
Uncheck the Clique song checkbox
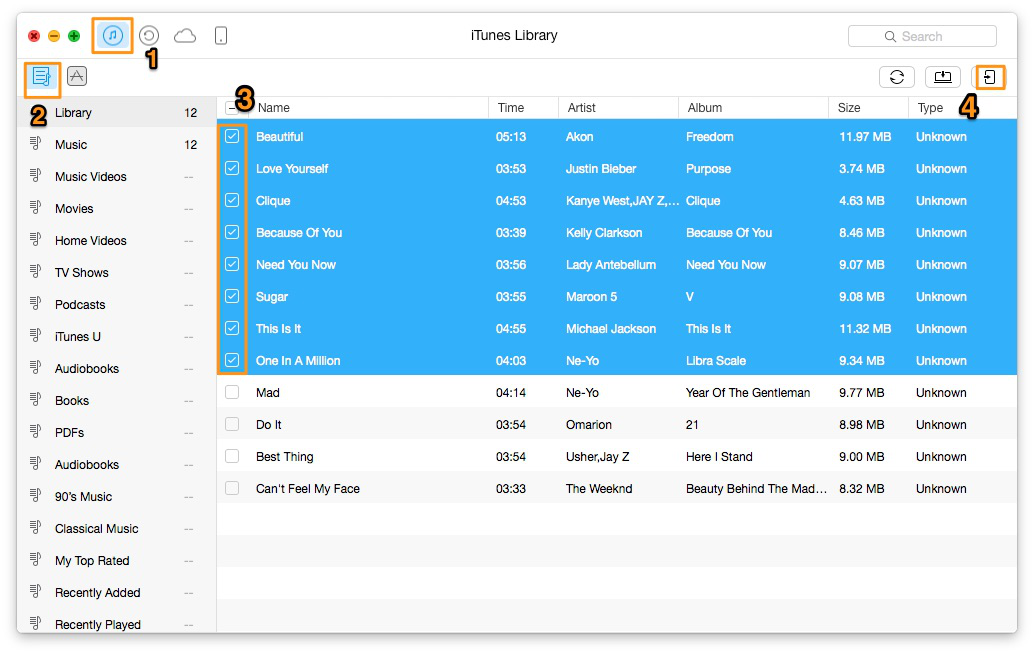(232, 200)
